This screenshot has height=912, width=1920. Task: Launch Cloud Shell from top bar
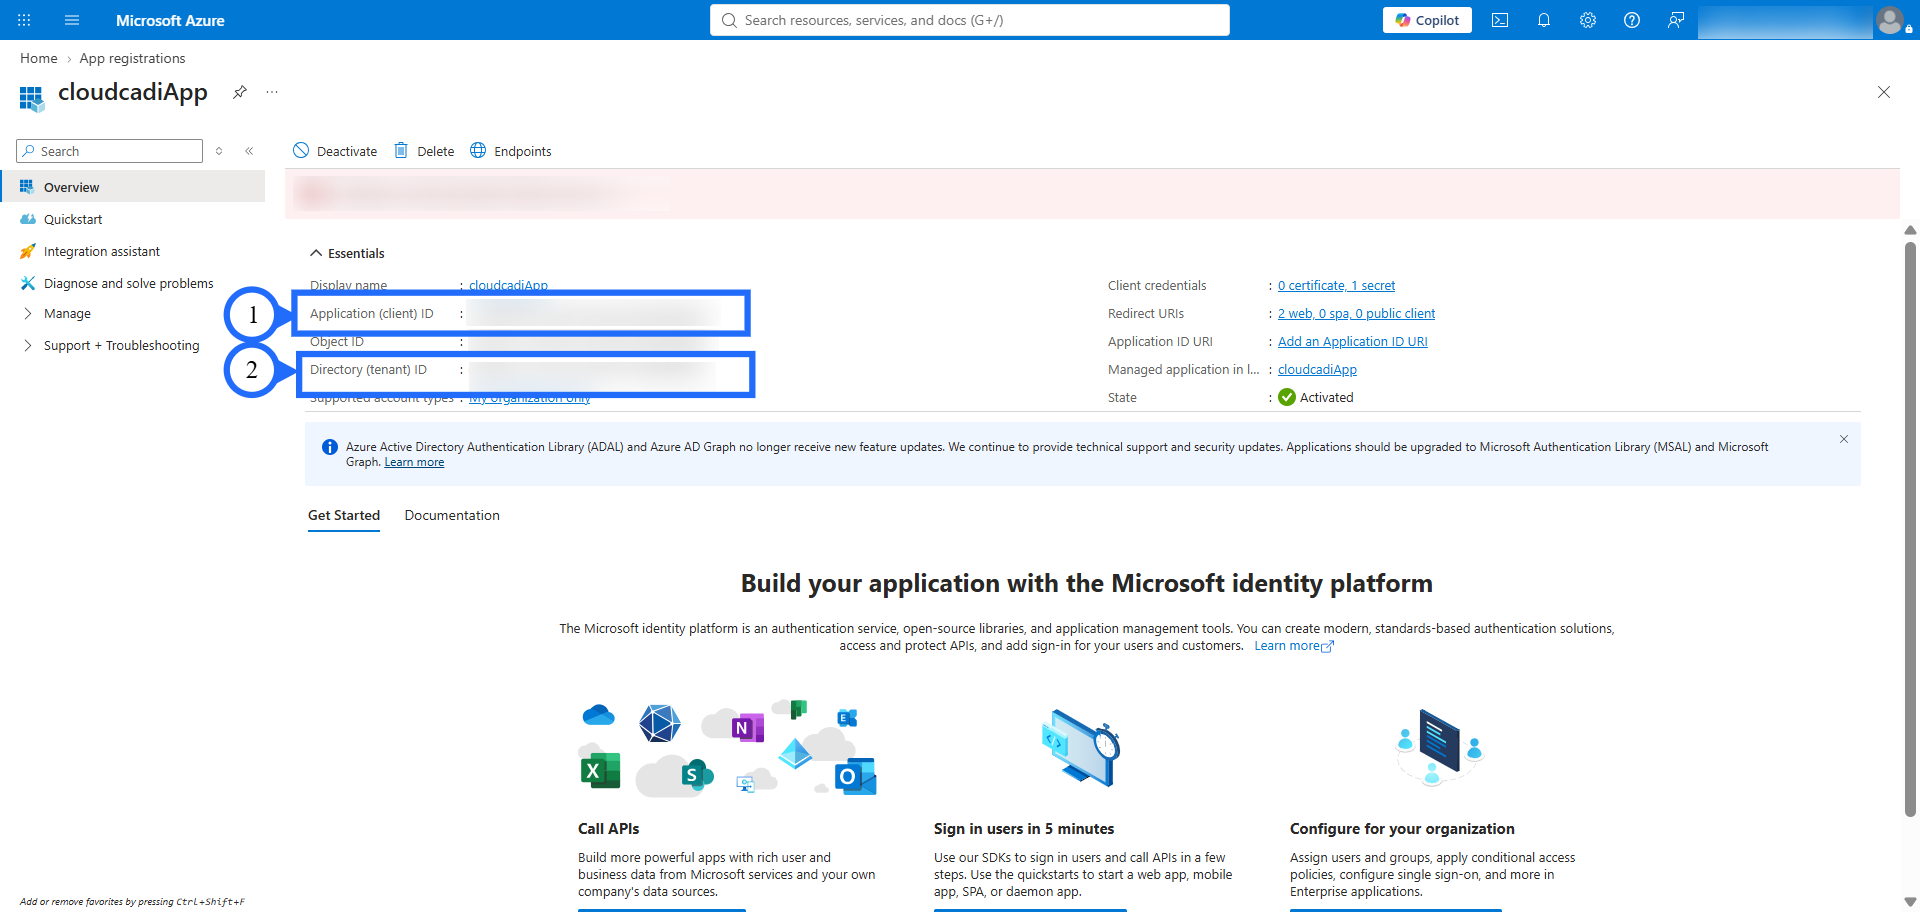pyautogui.click(x=1500, y=20)
